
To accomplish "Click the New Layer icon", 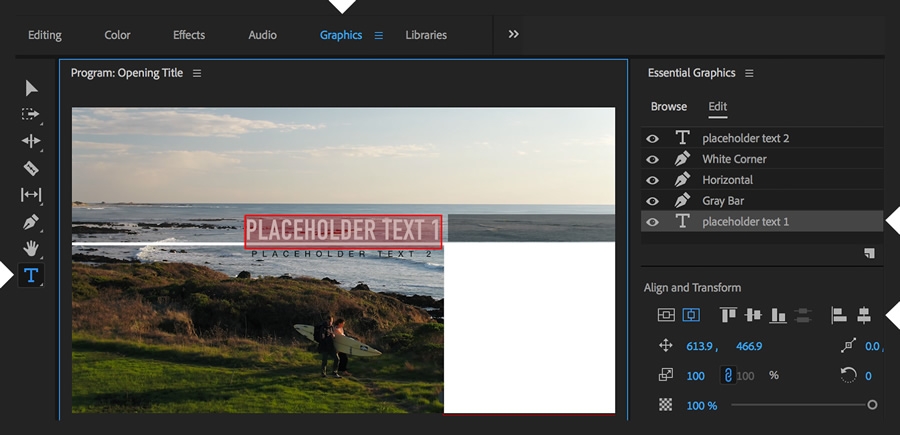I will [870, 253].
